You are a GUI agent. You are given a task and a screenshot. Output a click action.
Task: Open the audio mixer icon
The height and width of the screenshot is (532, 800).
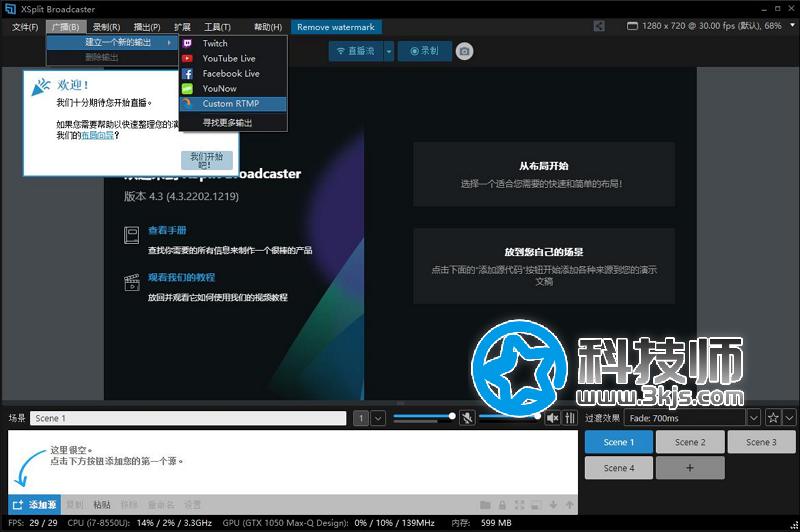pyautogui.click(x=570, y=418)
